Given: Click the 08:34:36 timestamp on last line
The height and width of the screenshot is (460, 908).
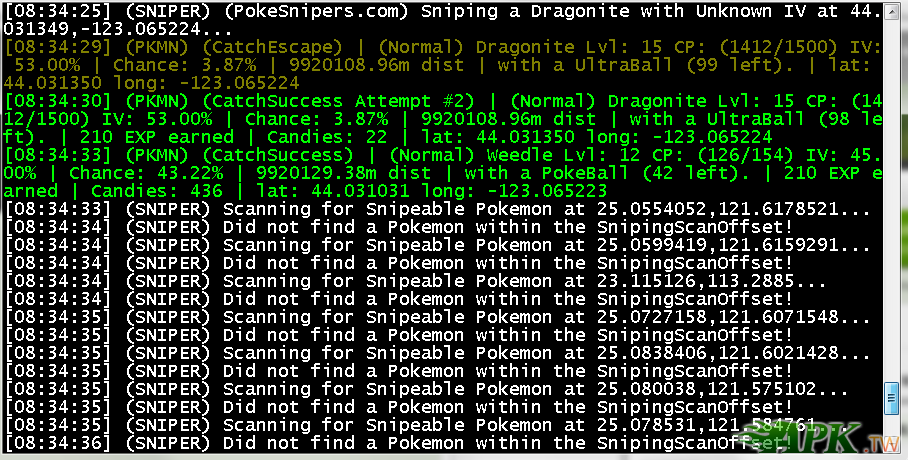Looking at the screenshot, I should [57, 444].
